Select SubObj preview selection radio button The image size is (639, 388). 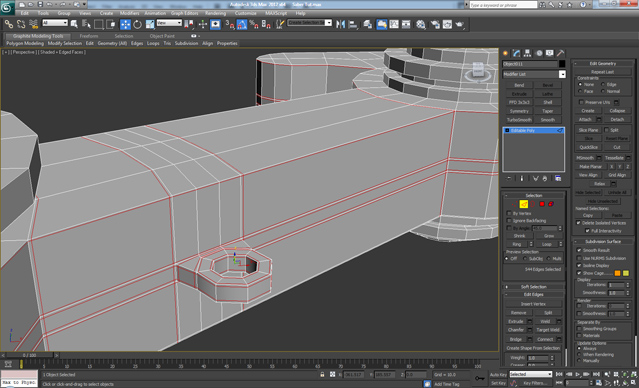[525, 259]
